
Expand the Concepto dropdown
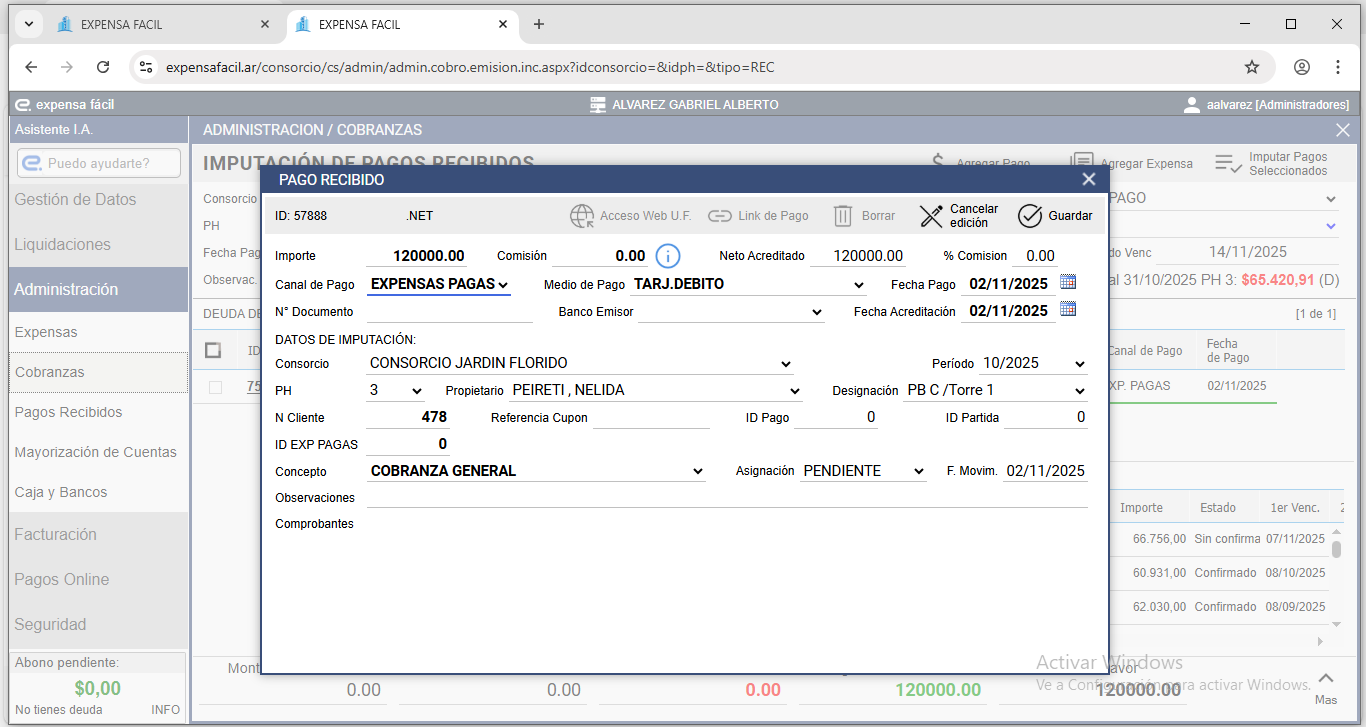coord(537,471)
